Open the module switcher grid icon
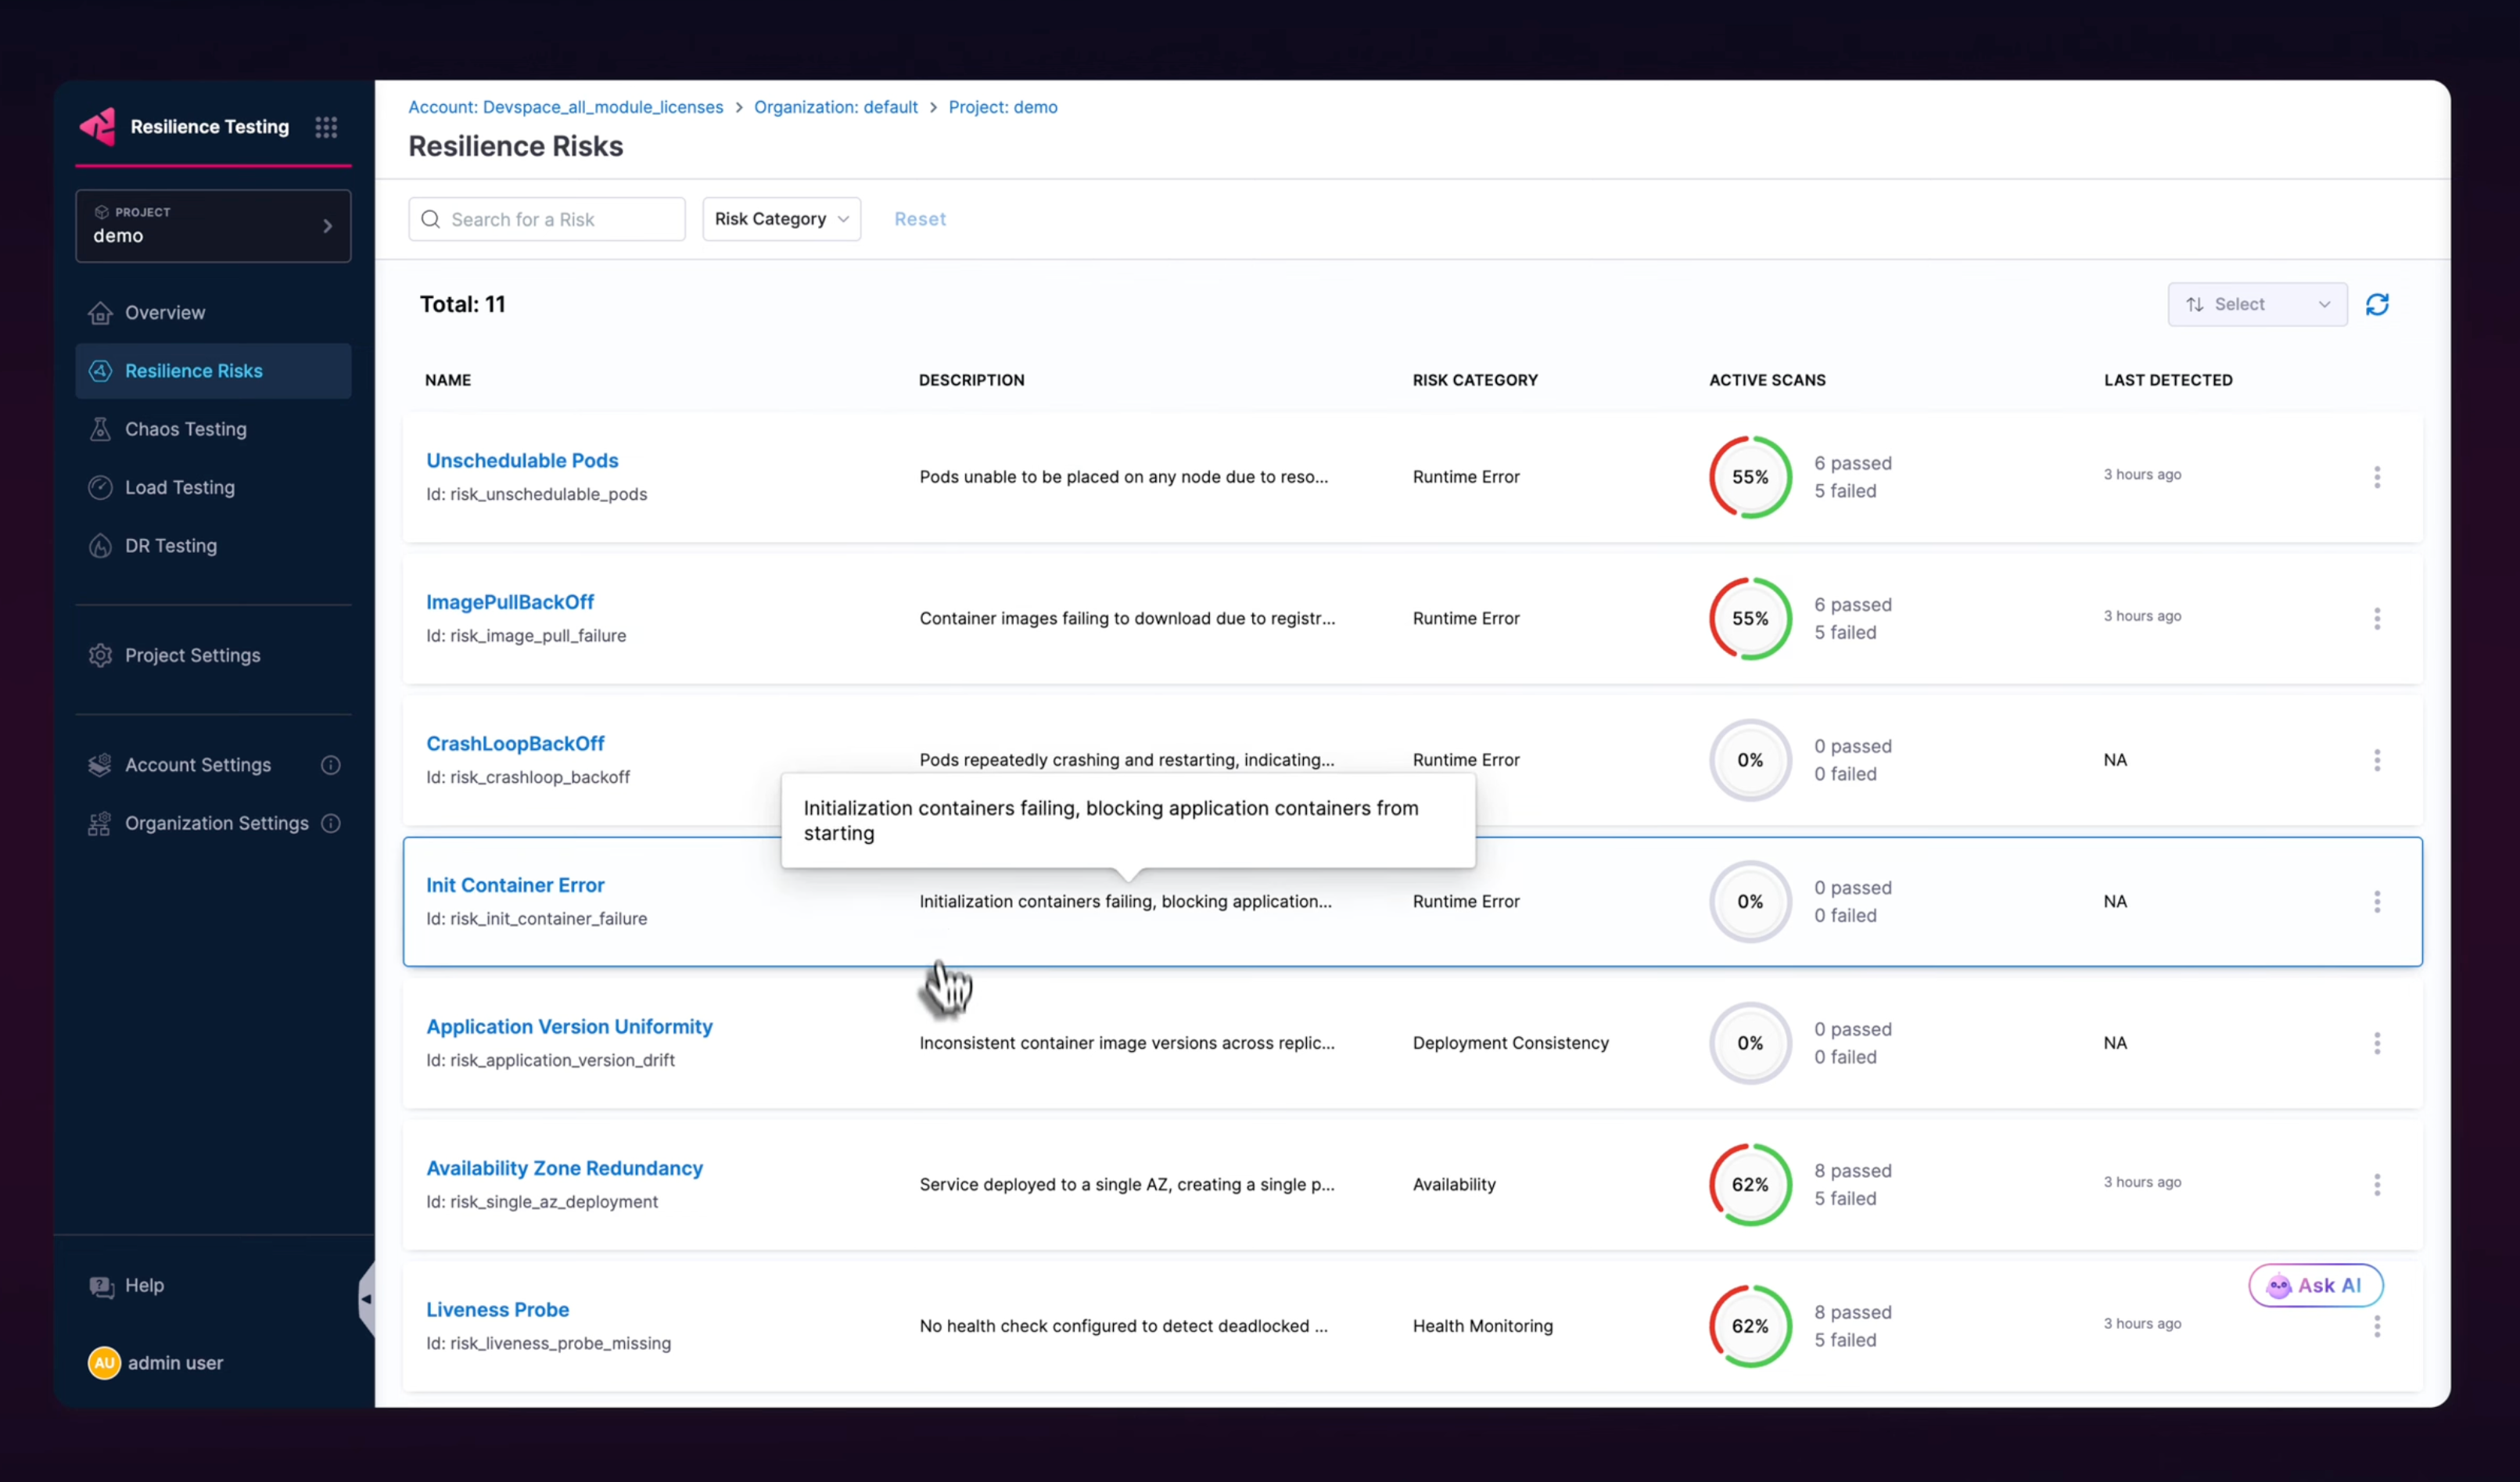The width and height of the screenshot is (2520, 1482). (326, 127)
